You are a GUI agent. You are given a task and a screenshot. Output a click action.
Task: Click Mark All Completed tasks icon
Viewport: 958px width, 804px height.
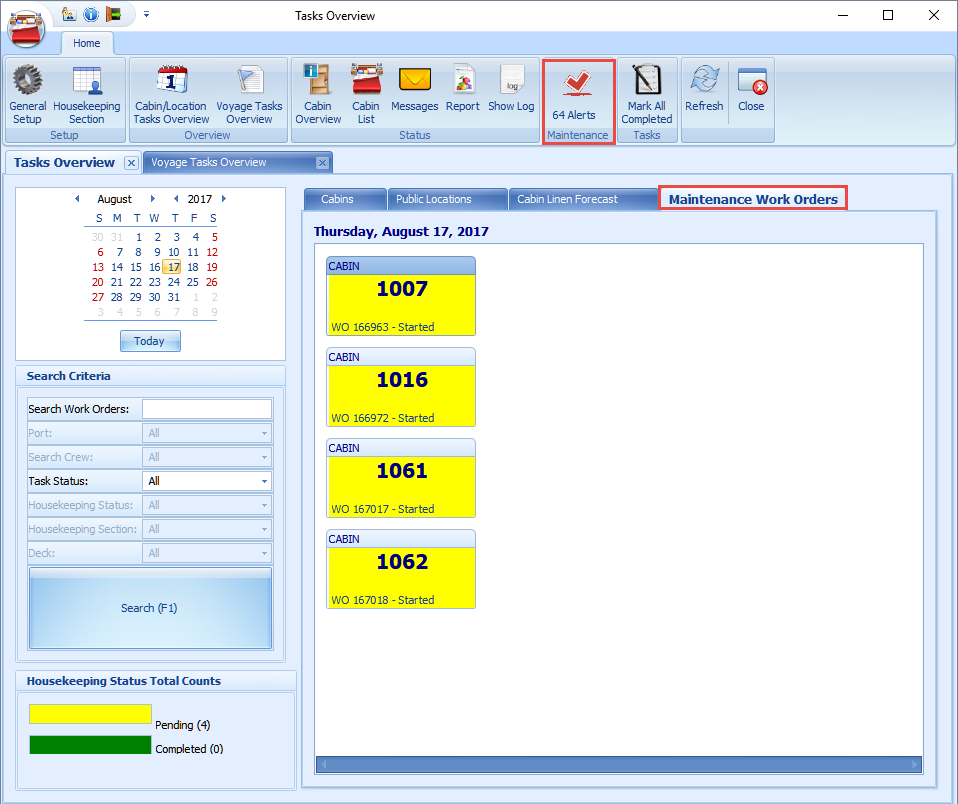646,90
